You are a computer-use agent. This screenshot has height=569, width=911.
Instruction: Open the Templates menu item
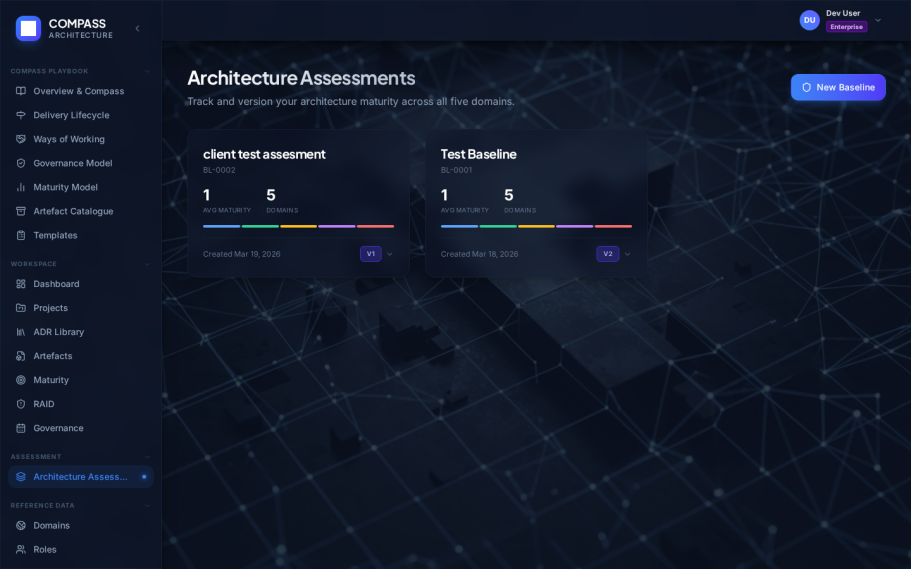[x=55, y=235]
